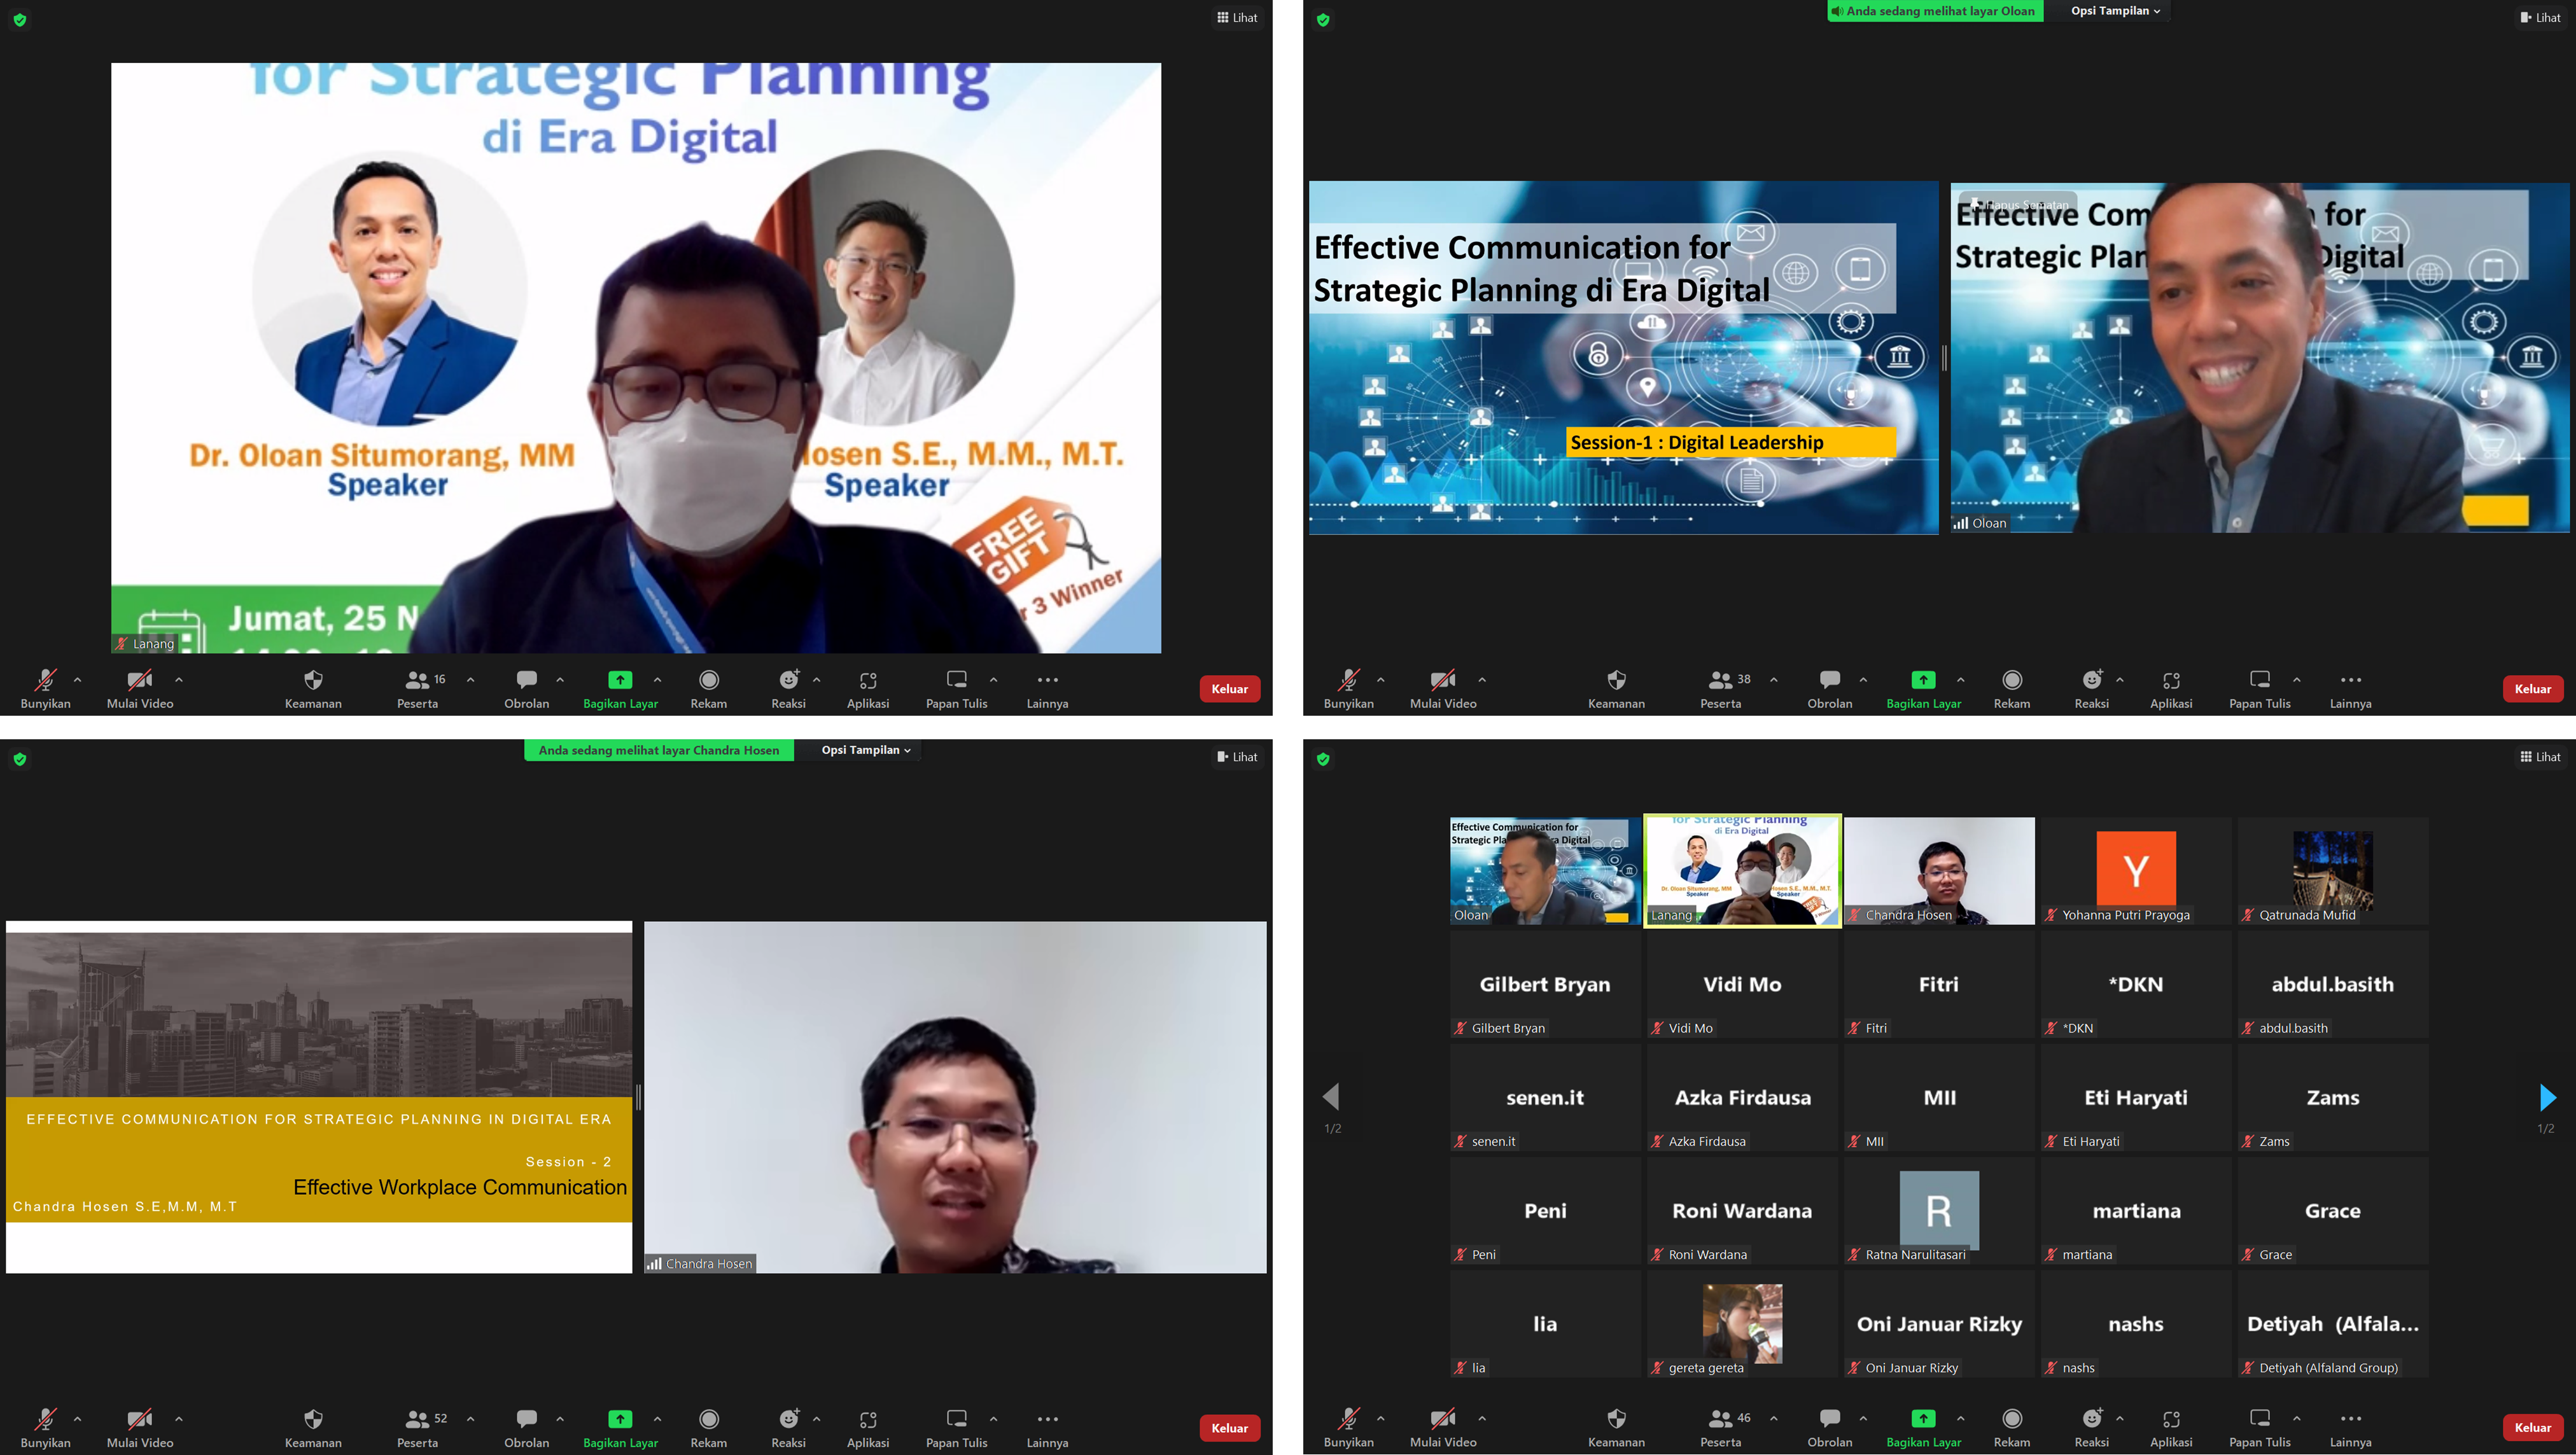Screen dimensions: 2576x1455
Task: Click Rekam in the 38-participant window
Action: 2011,689
